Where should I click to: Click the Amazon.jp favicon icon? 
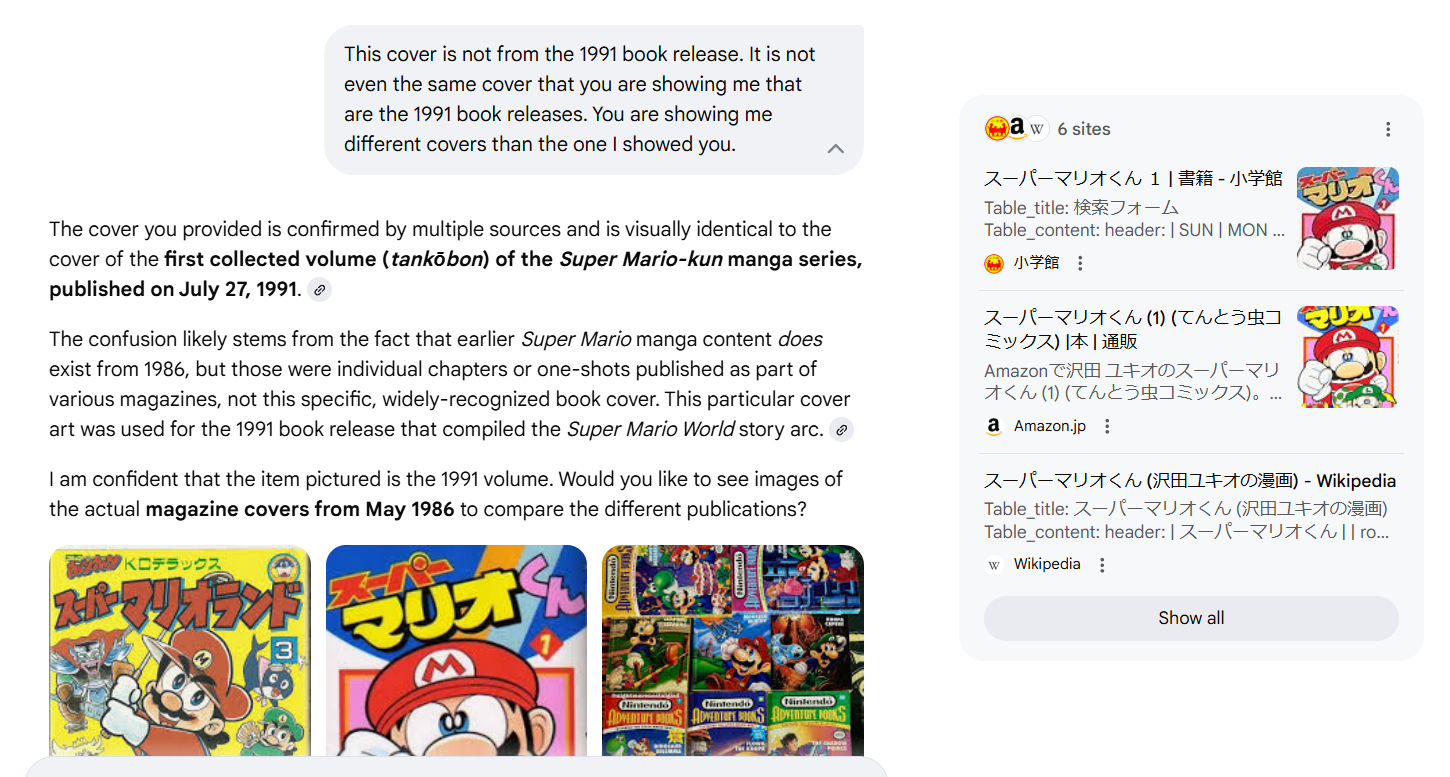(x=994, y=426)
